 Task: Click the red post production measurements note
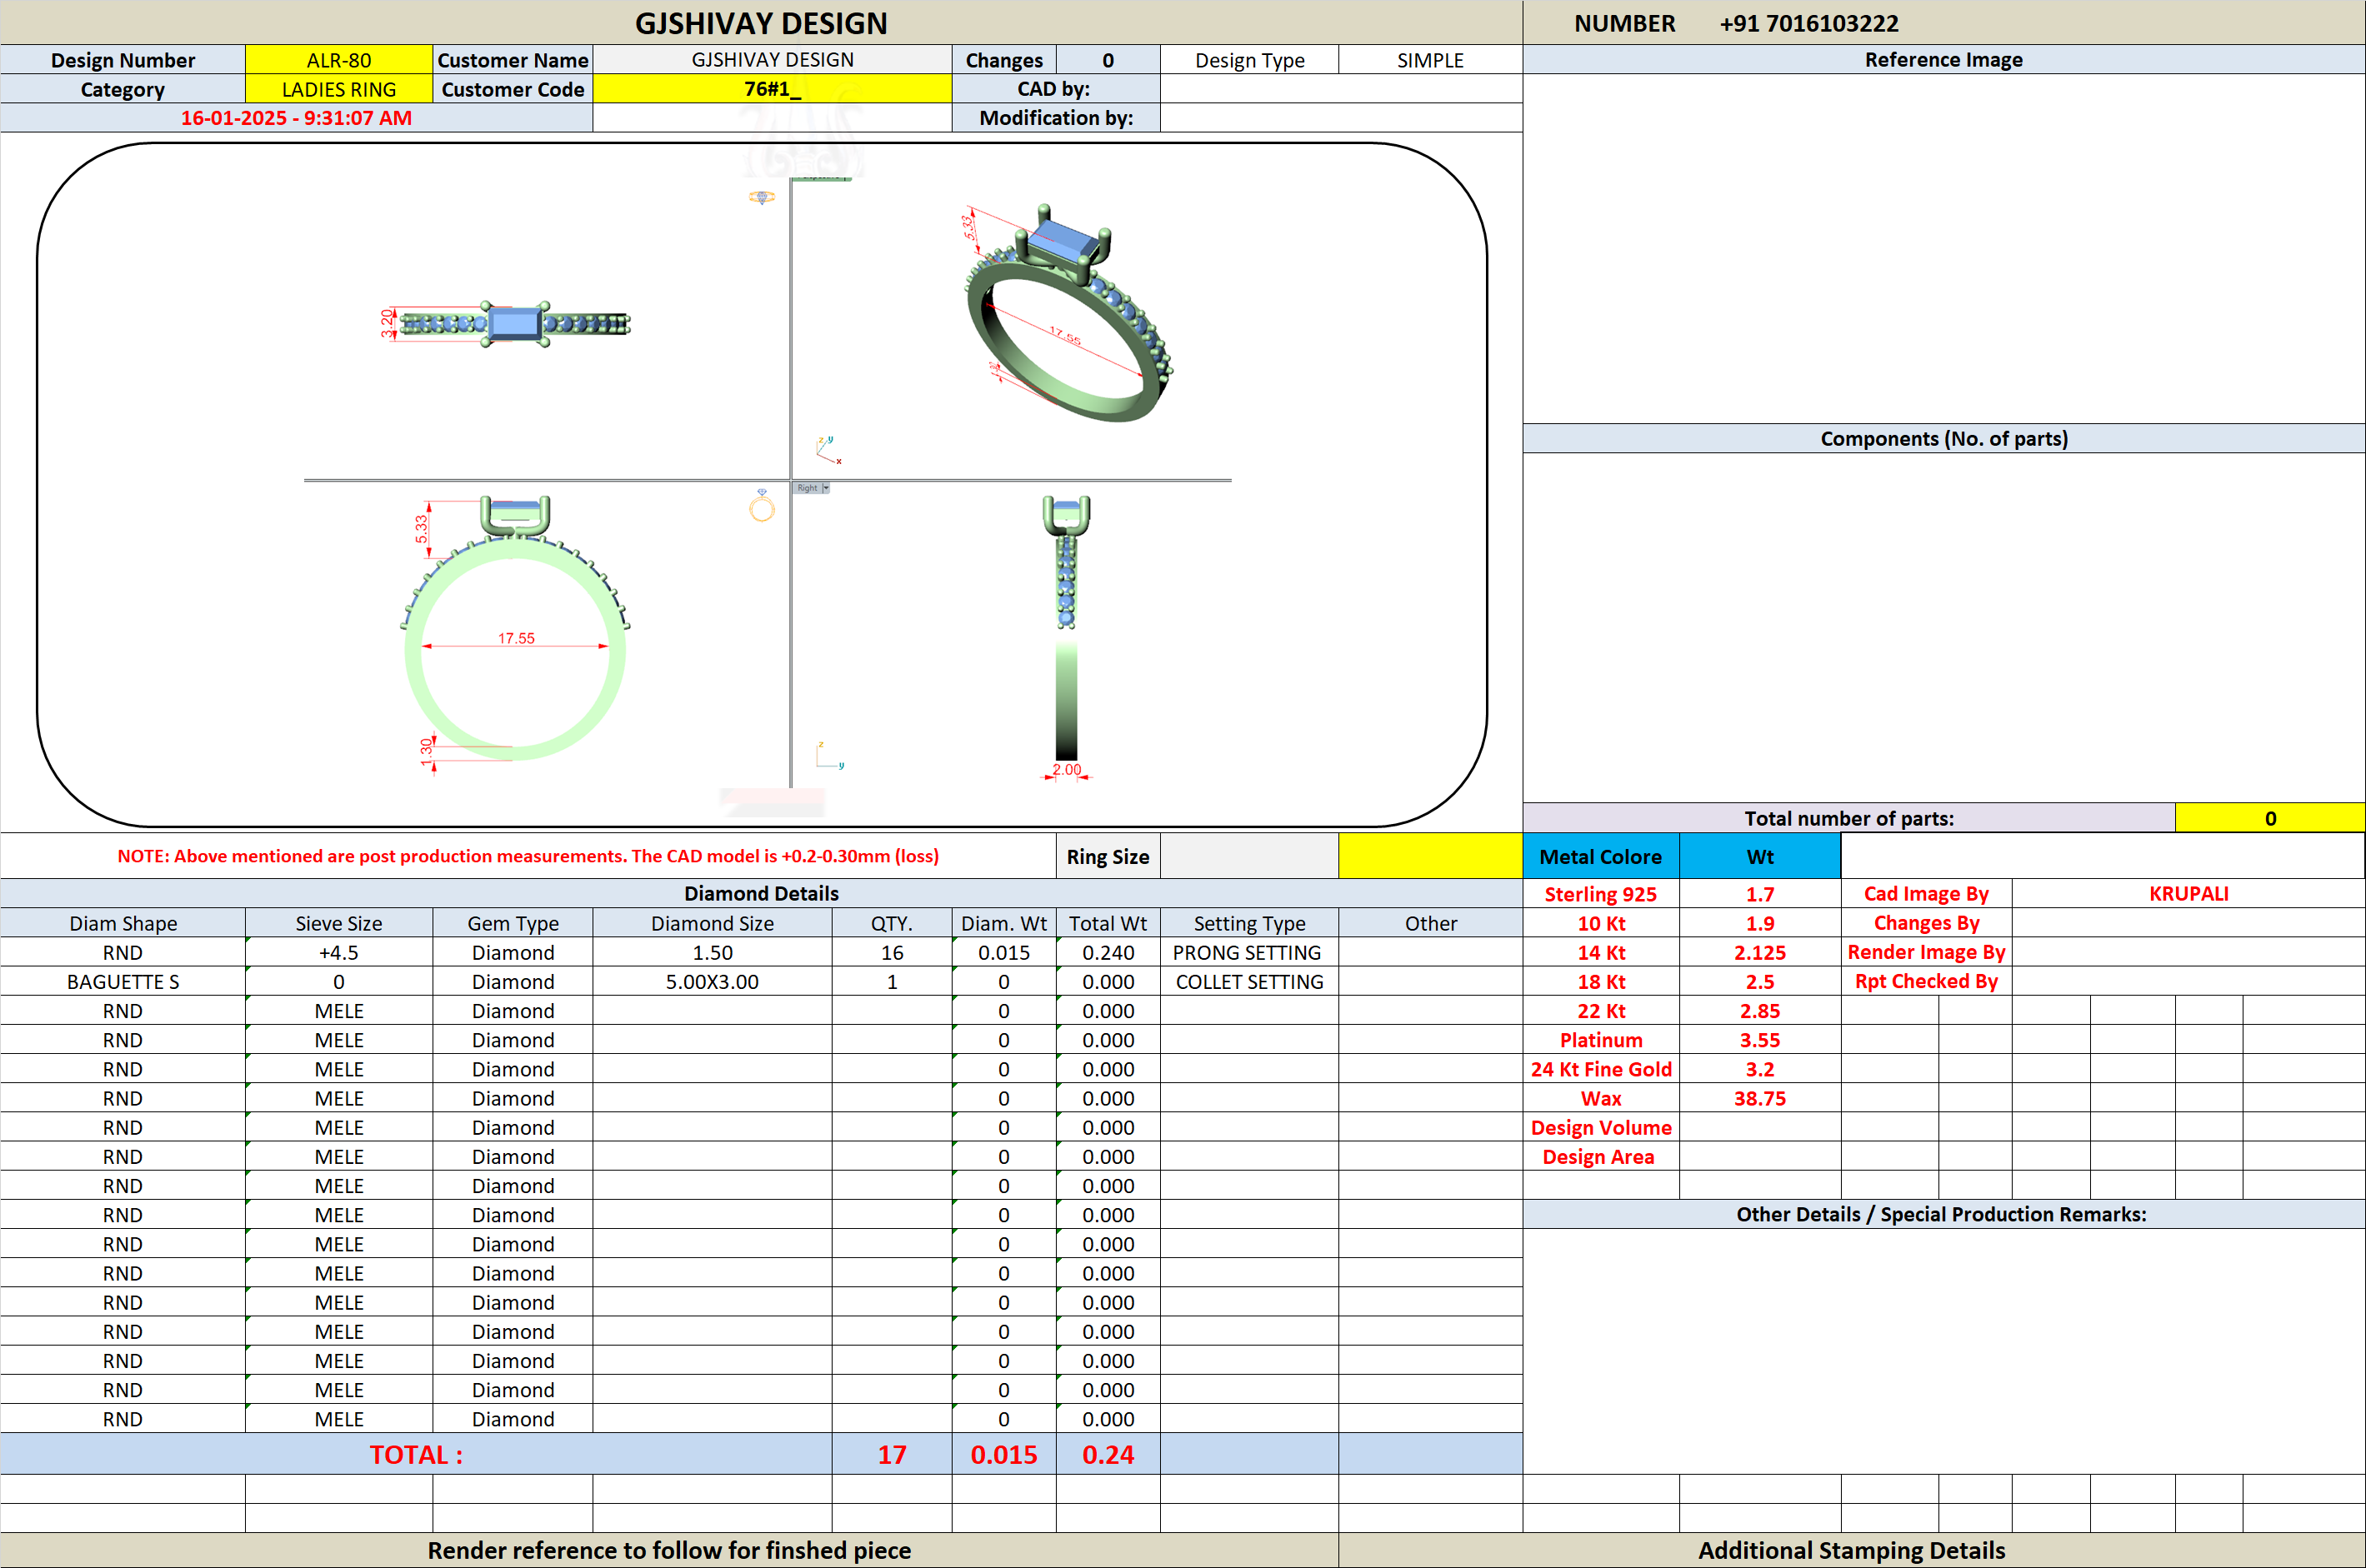tap(528, 856)
